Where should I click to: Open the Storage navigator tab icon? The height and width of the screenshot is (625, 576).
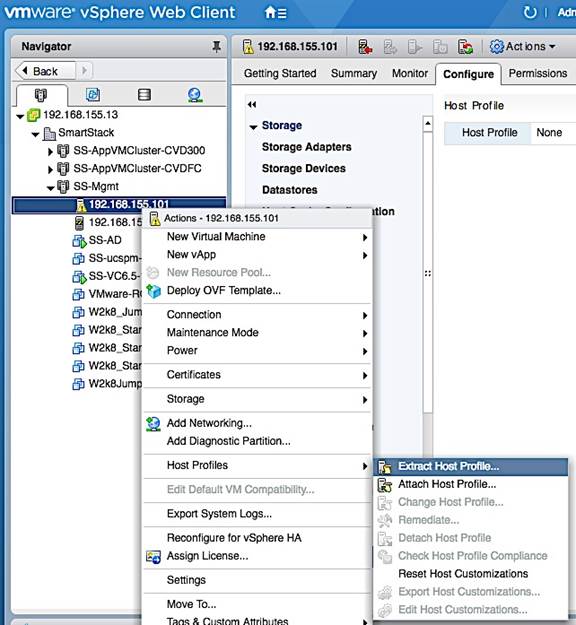(x=144, y=94)
